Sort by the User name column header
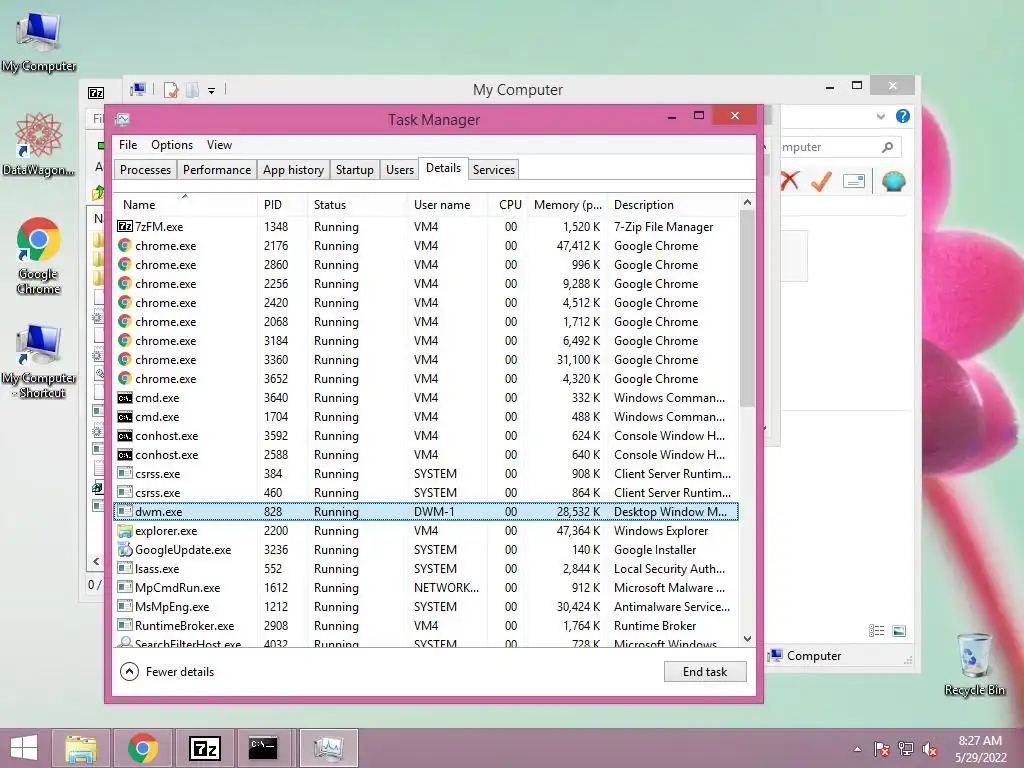This screenshot has height=768, width=1024. click(x=447, y=204)
